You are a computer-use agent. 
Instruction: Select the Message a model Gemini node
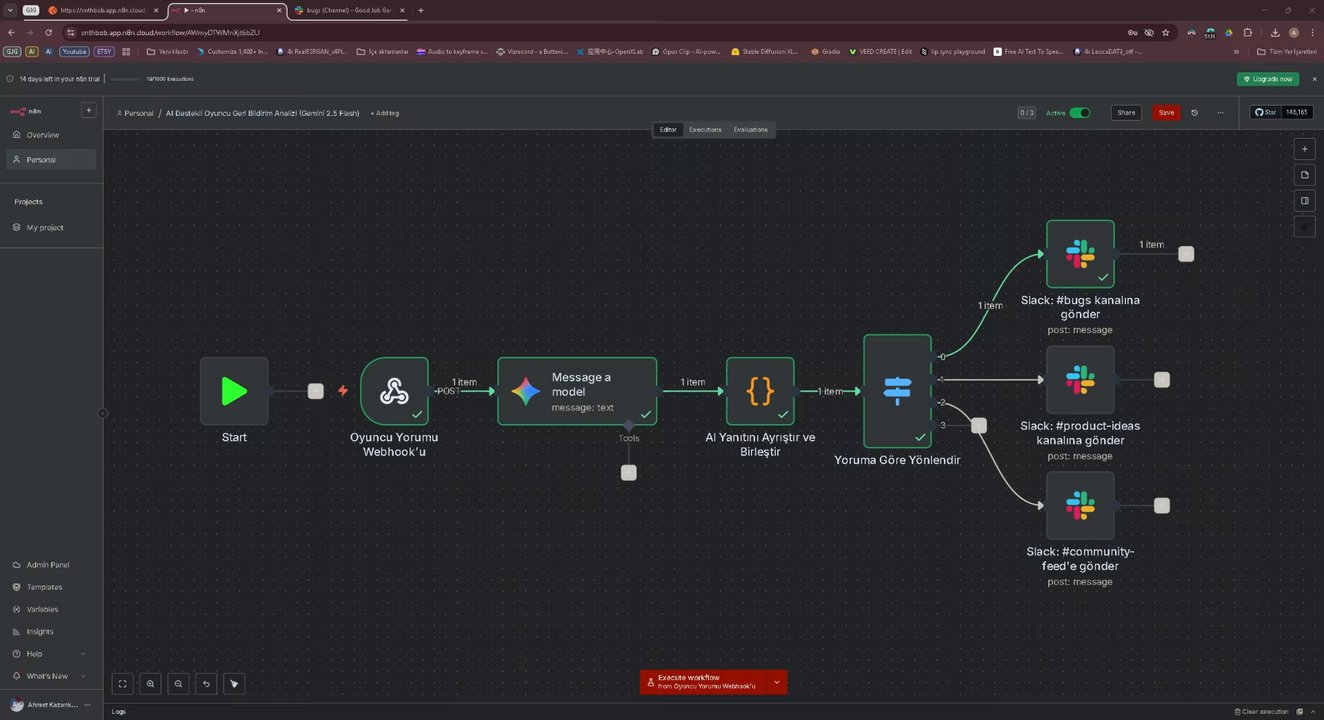point(577,391)
